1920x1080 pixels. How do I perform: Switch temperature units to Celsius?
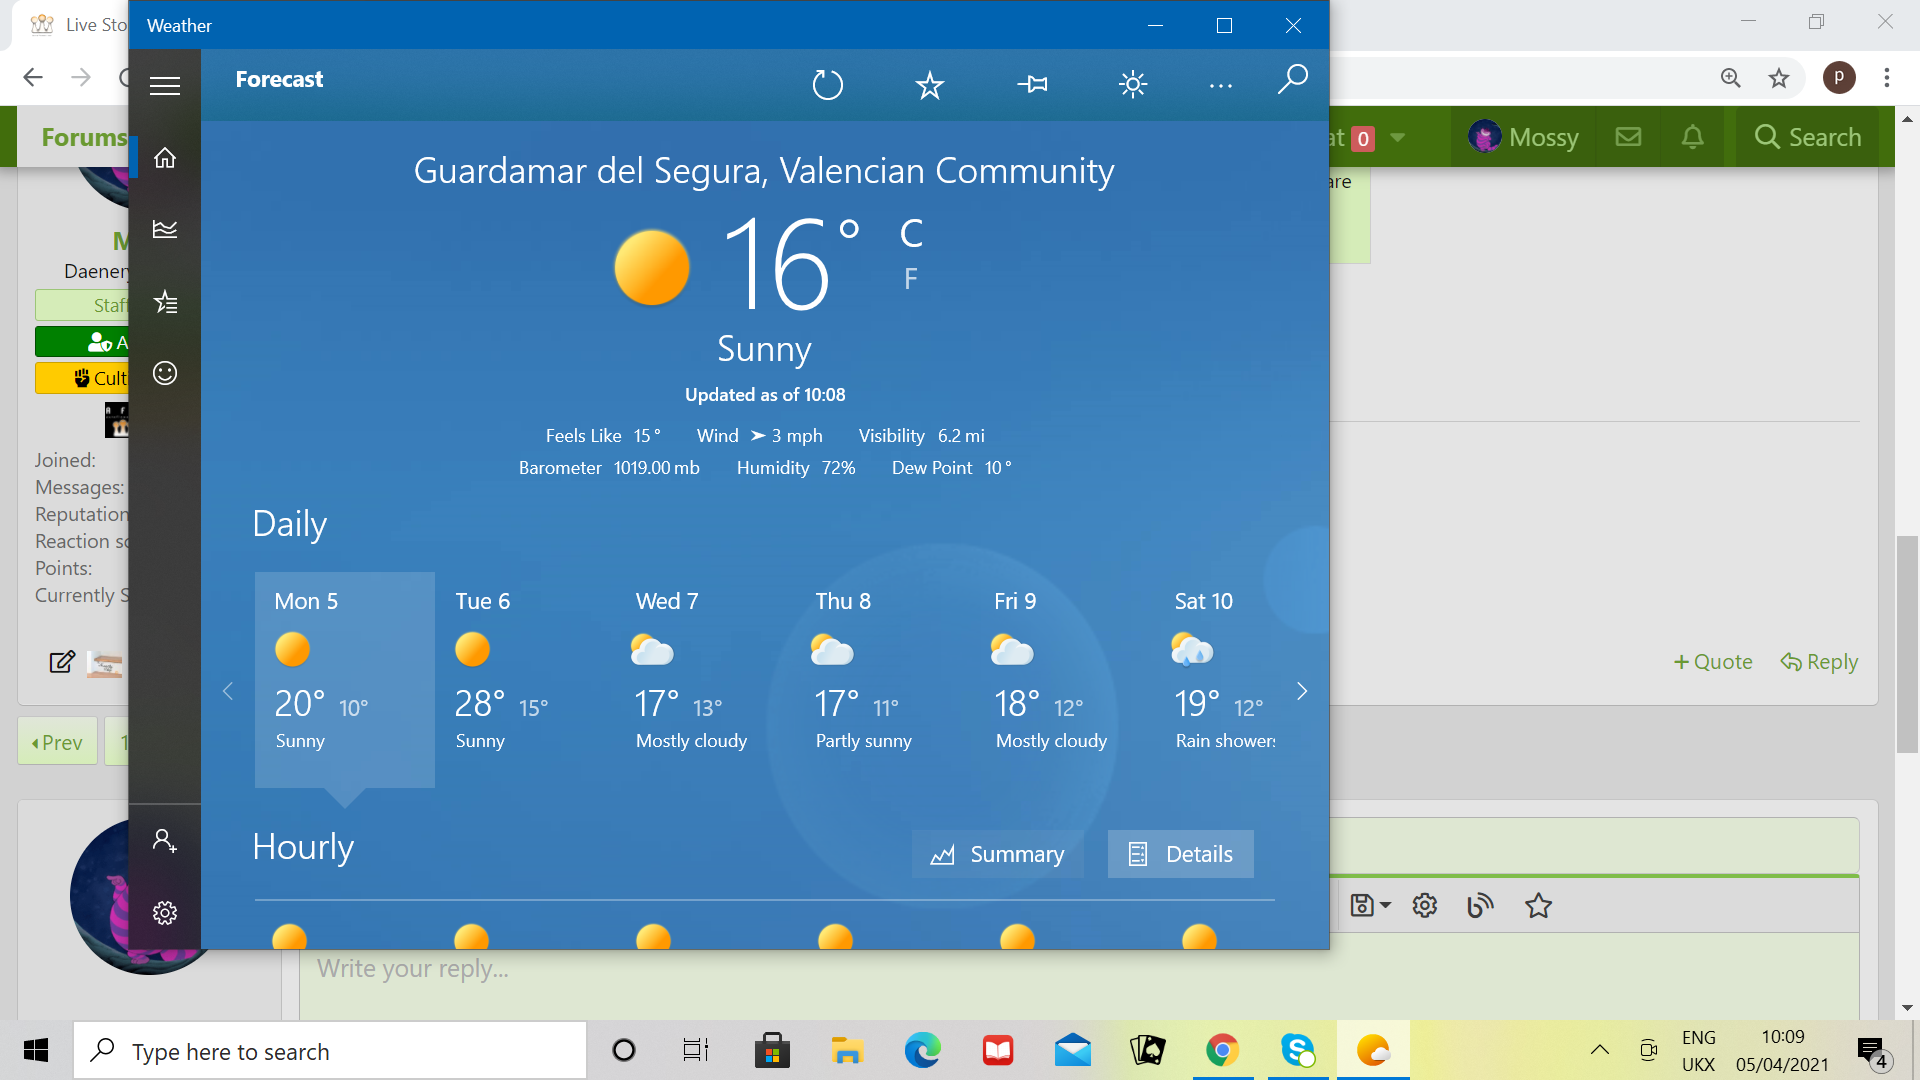pyautogui.click(x=911, y=234)
